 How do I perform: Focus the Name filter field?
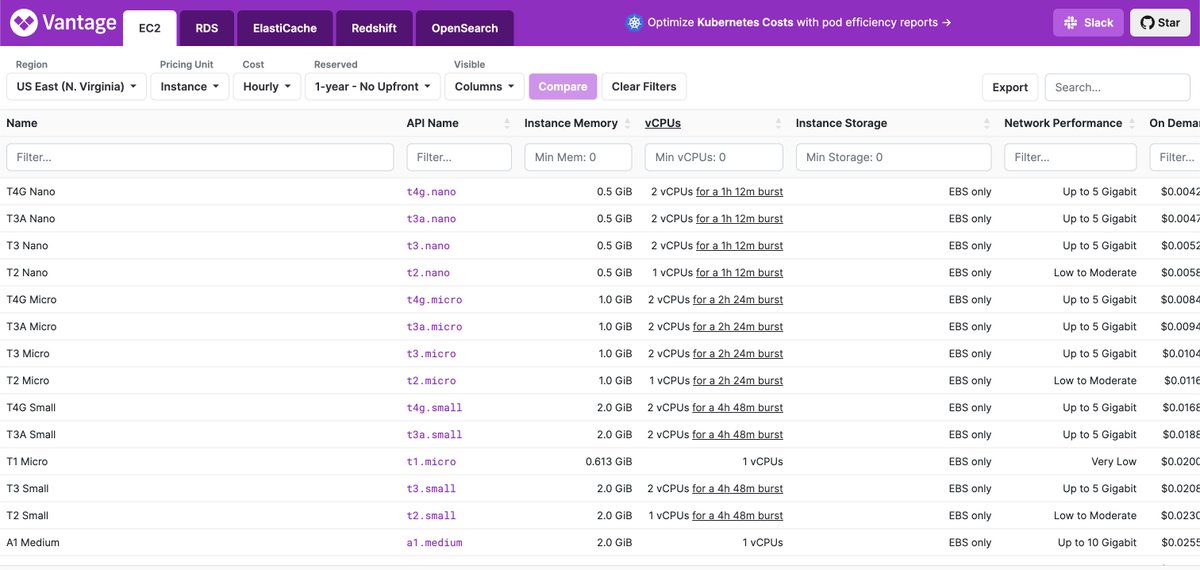point(200,157)
